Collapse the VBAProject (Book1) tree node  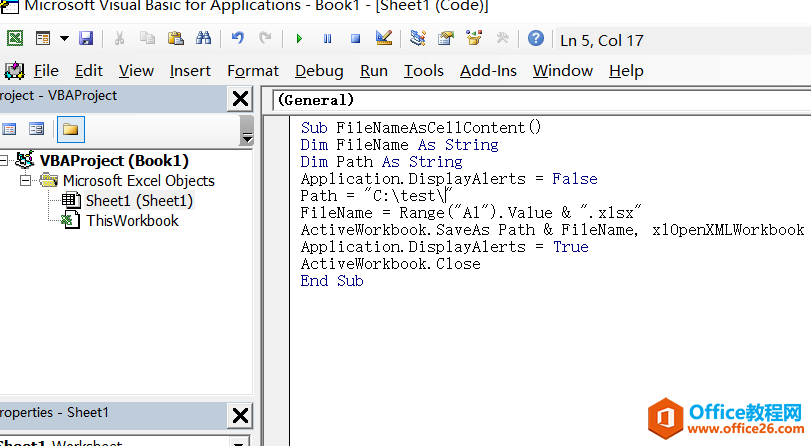point(4,161)
